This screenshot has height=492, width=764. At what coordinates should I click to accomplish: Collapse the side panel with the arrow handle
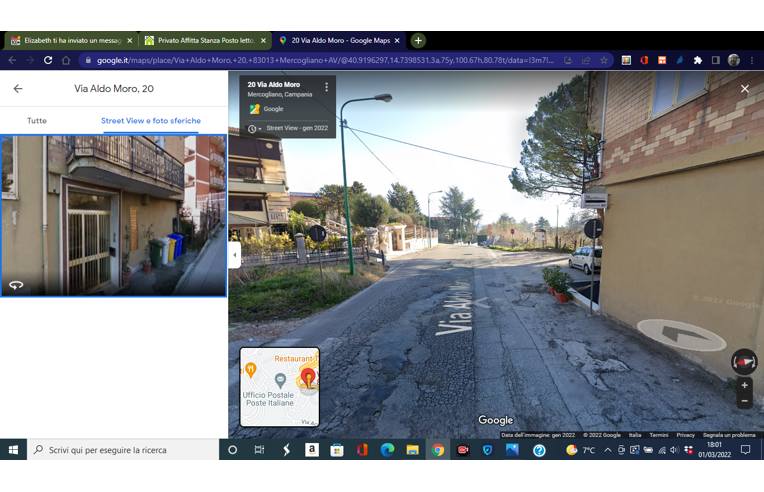tap(234, 255)
